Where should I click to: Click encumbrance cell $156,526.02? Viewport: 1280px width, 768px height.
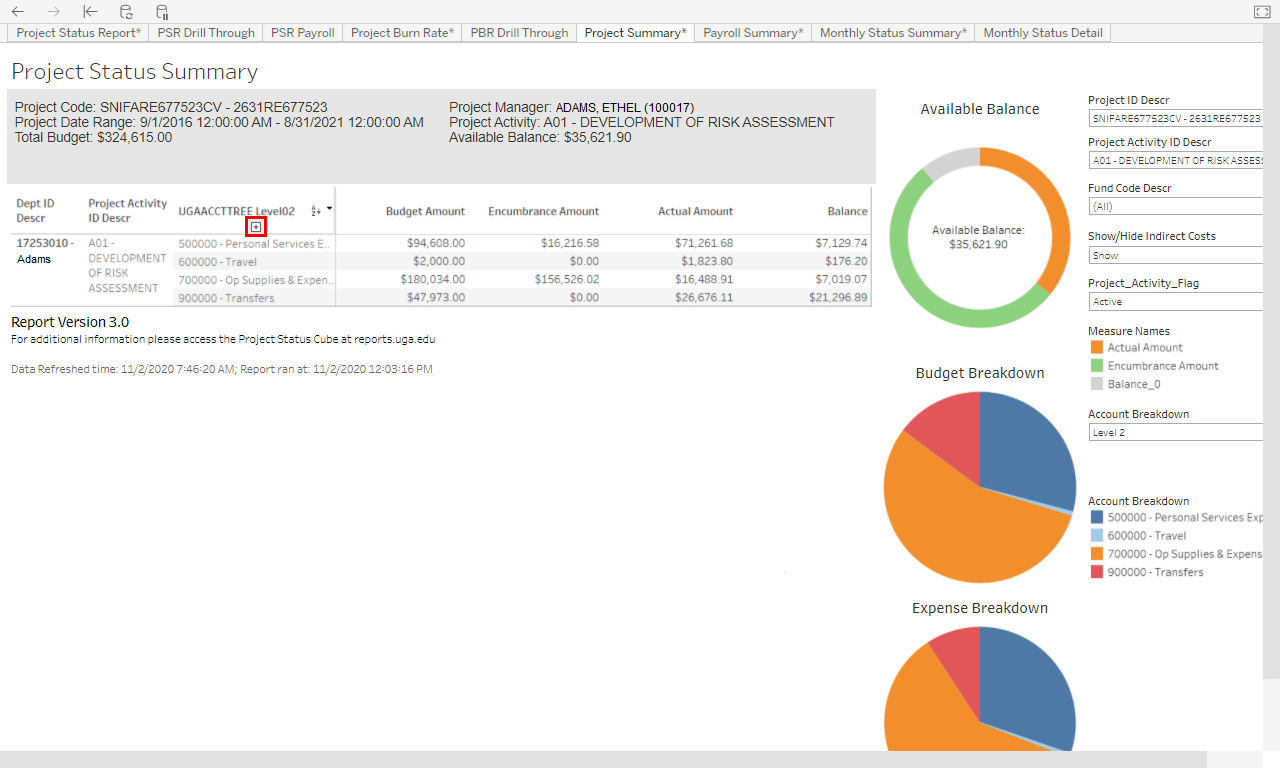[566, 279]
